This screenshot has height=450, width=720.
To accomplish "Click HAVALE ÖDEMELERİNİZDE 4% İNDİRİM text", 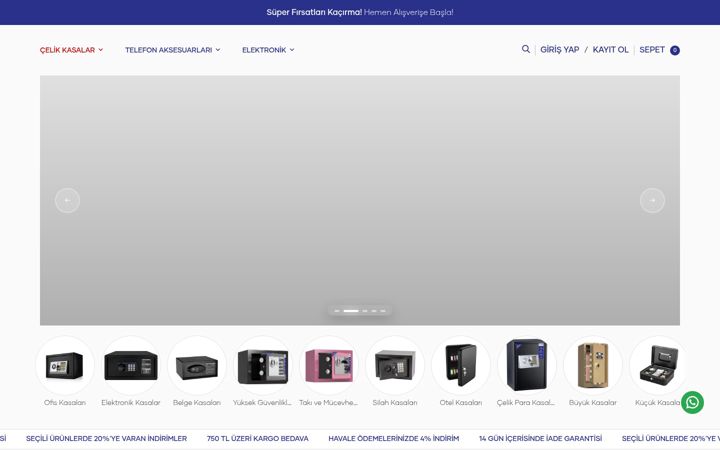I will tap(394, 439).
